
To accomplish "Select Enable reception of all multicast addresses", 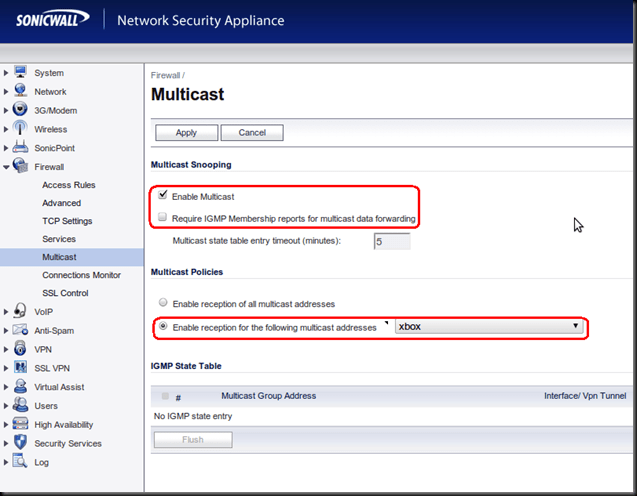I will (x=163, y=303).
